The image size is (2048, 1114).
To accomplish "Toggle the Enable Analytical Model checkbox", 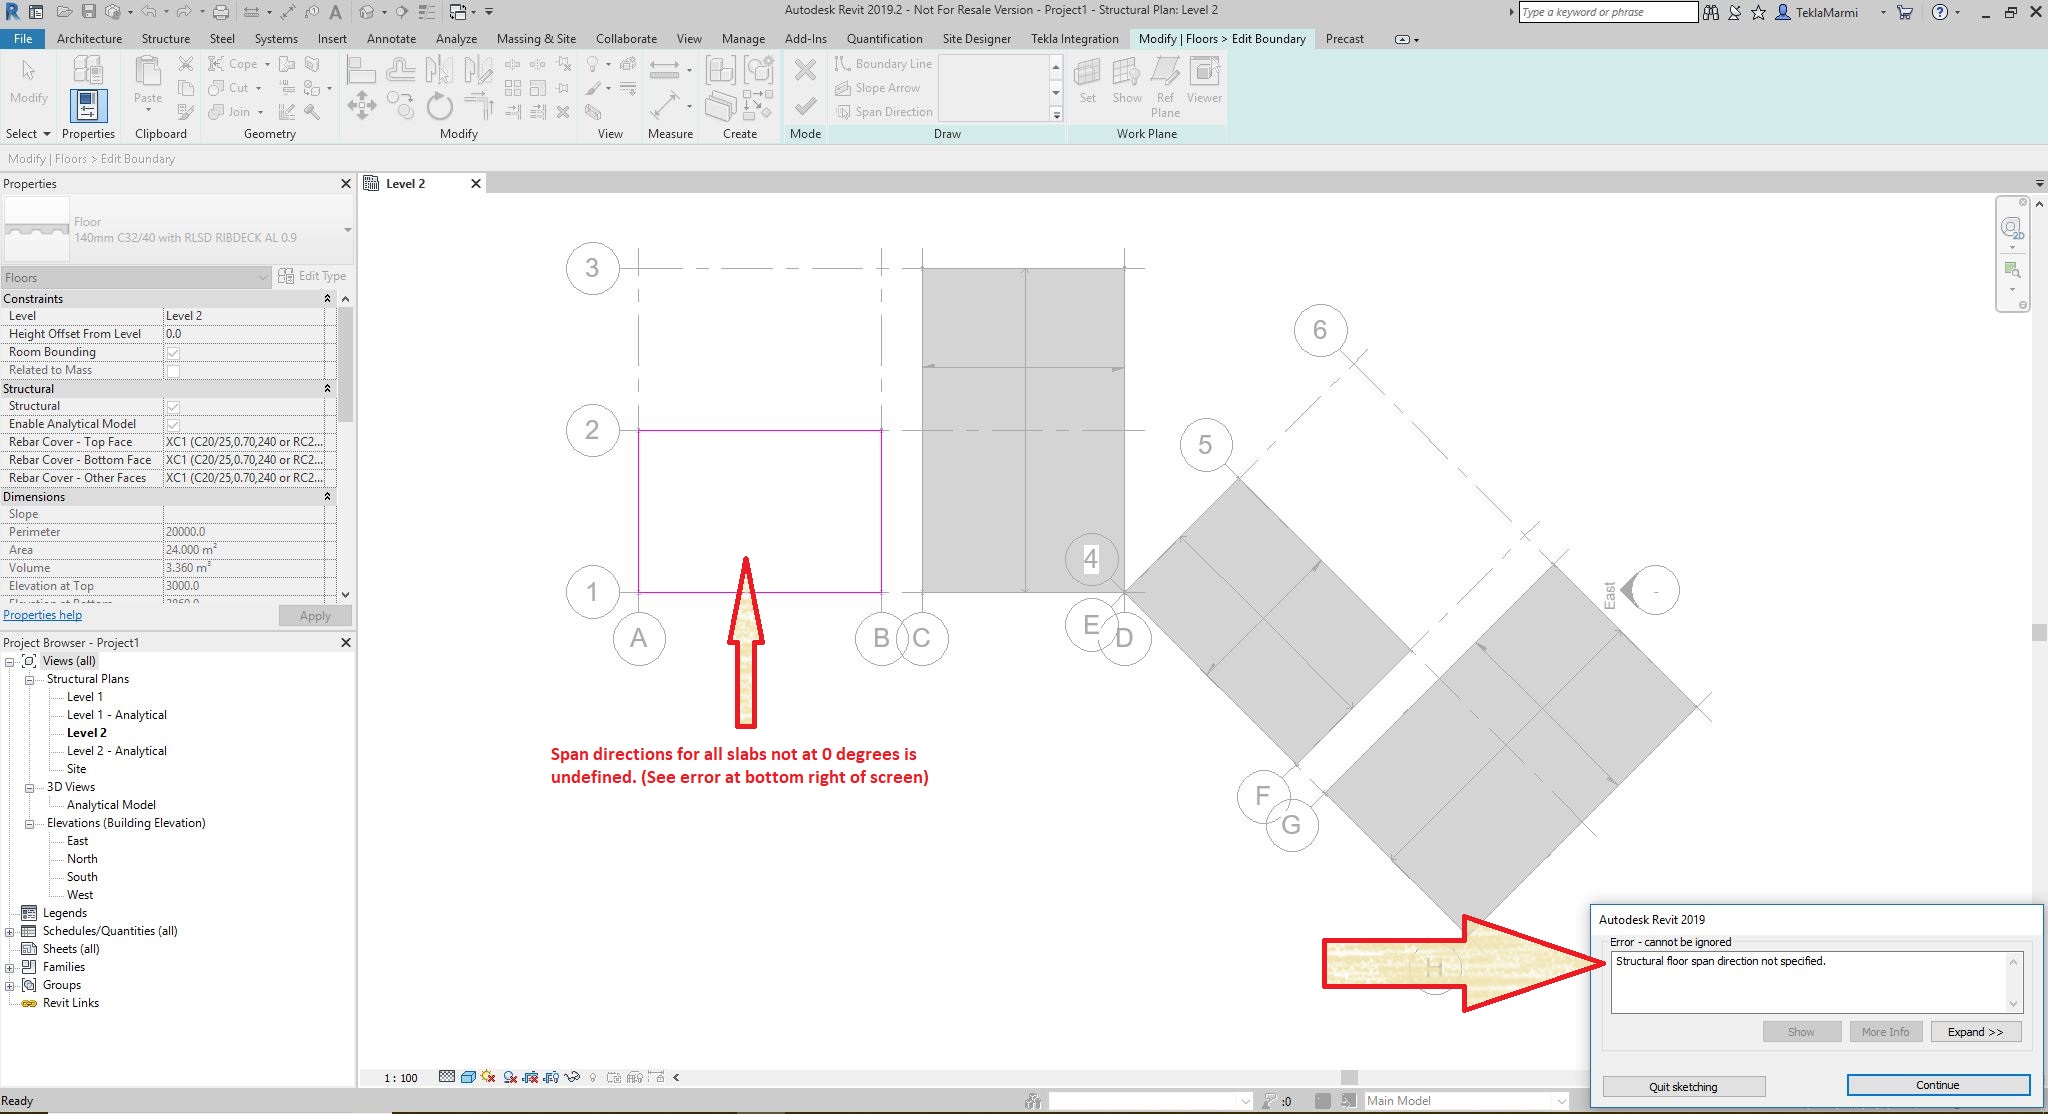I will pos(173,424).
